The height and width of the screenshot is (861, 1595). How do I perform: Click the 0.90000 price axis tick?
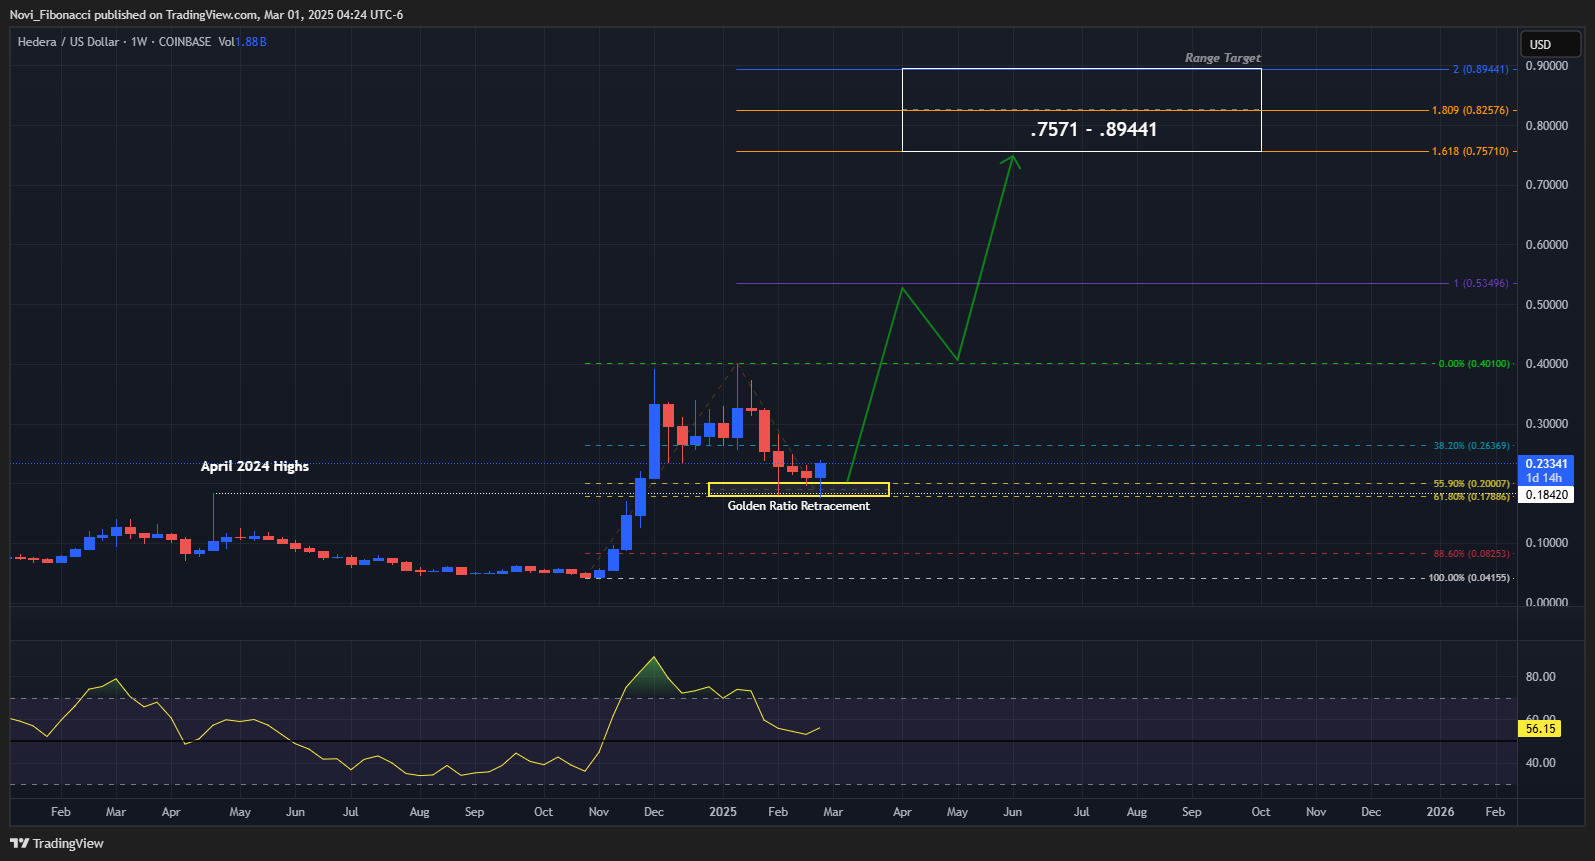point(1547,66)
